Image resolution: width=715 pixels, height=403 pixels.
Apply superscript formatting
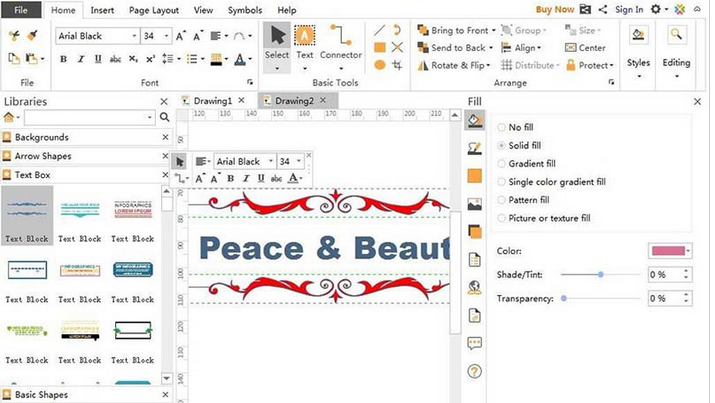click(x=150, y=59)
